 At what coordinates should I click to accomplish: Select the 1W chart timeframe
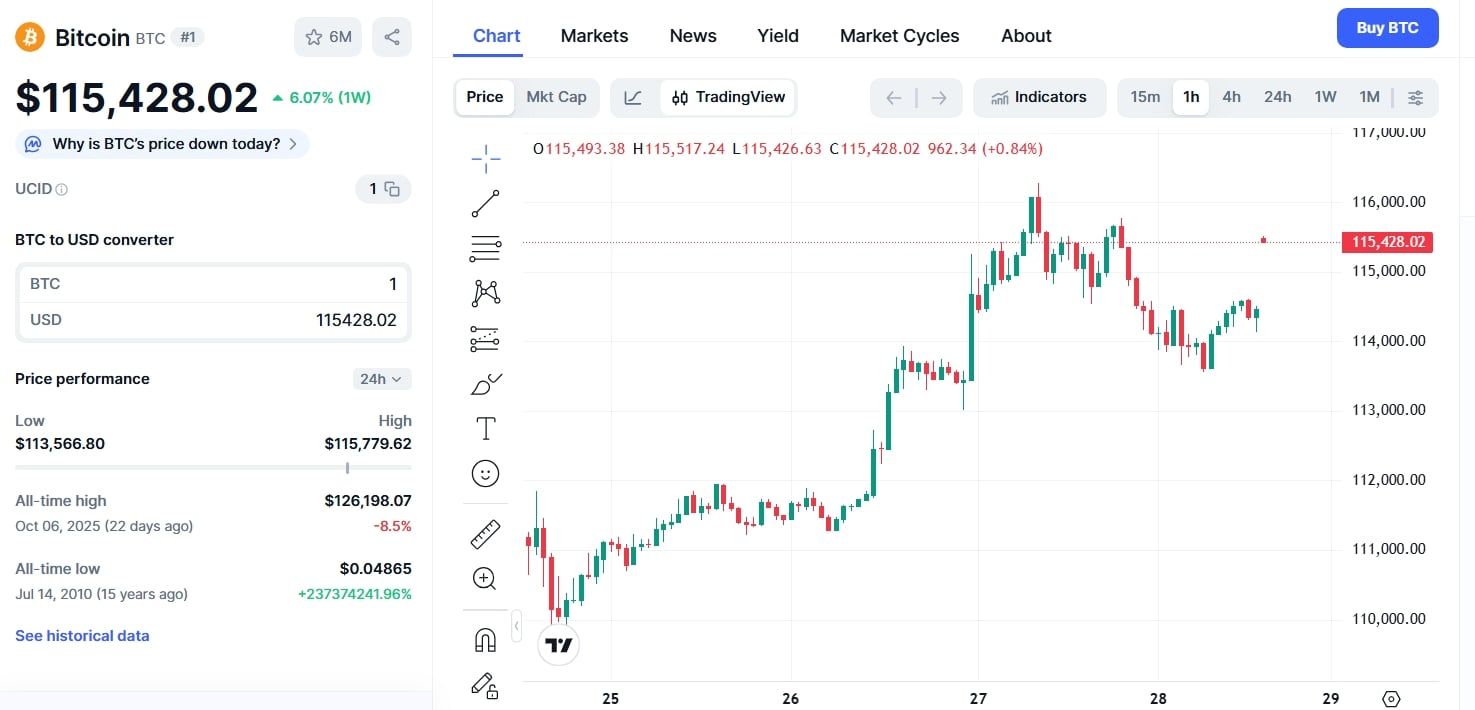click(x=1325, y=97)
